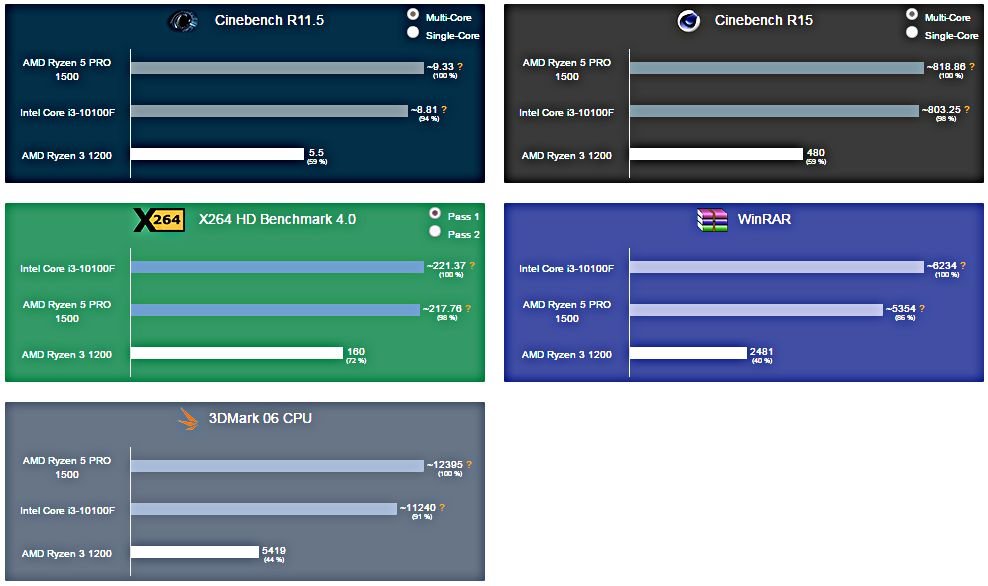Open the question mark beside ~6234
Viewport: 988px width, 586px height.
962,265
